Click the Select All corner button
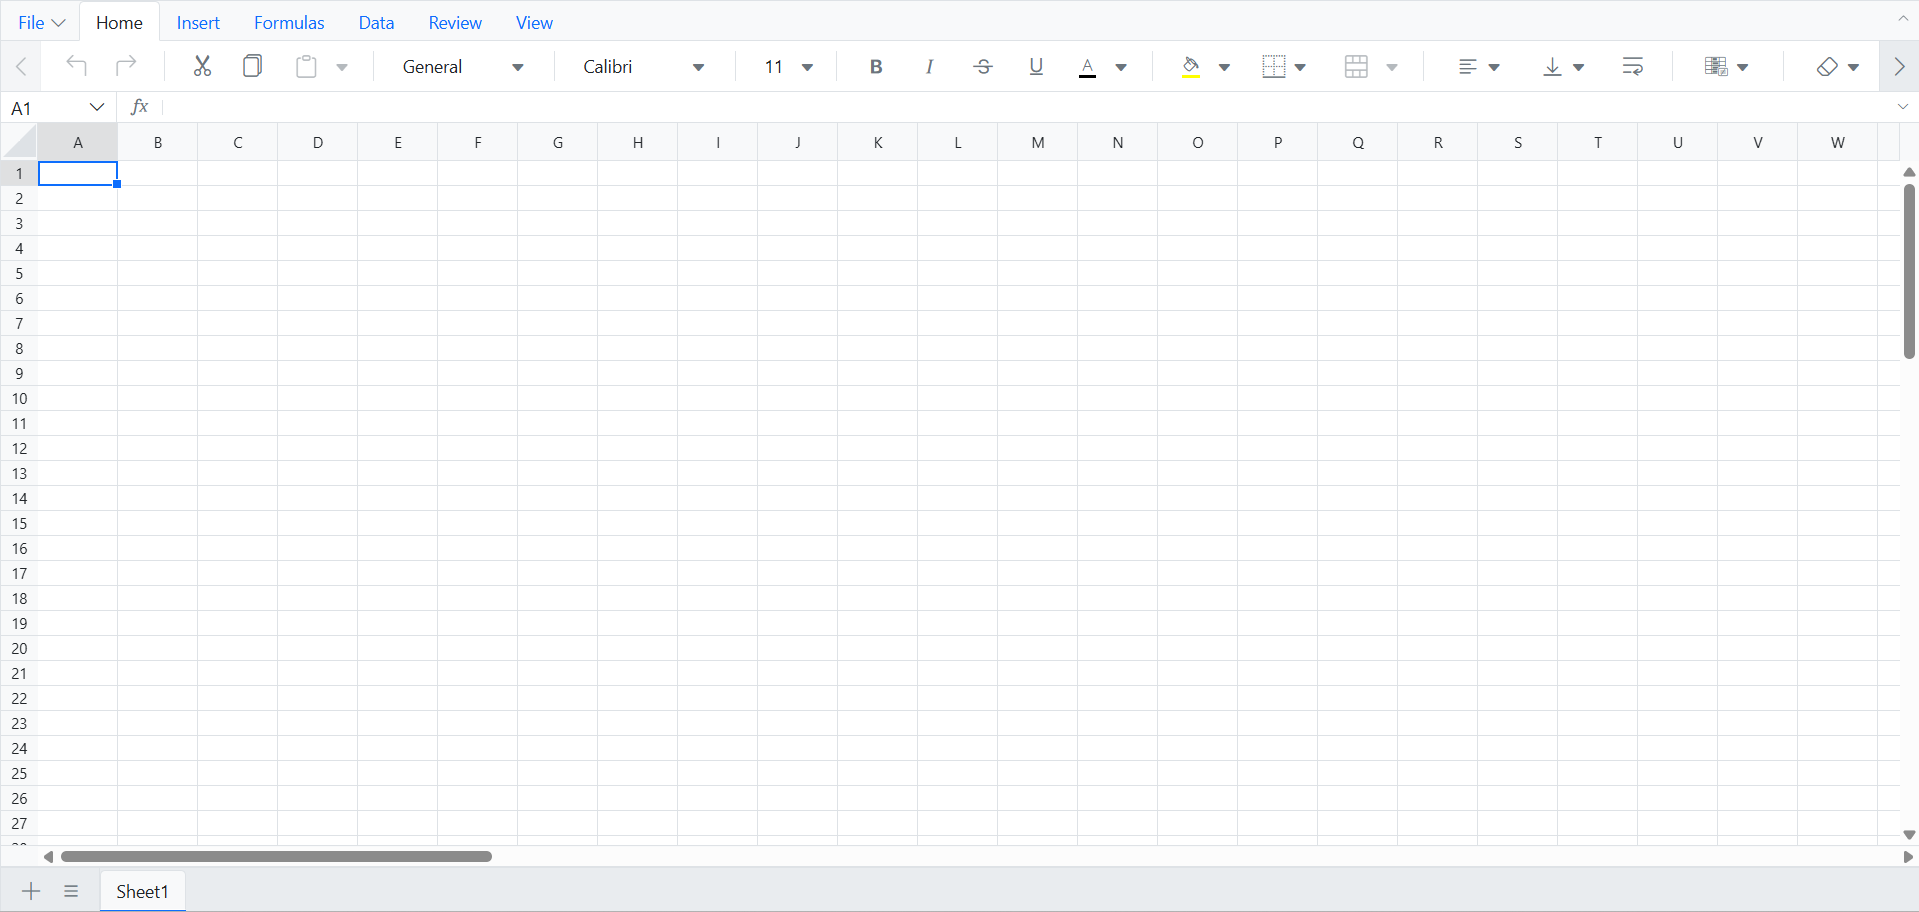This screenshot has width=1919, height=912. (19, 142)
